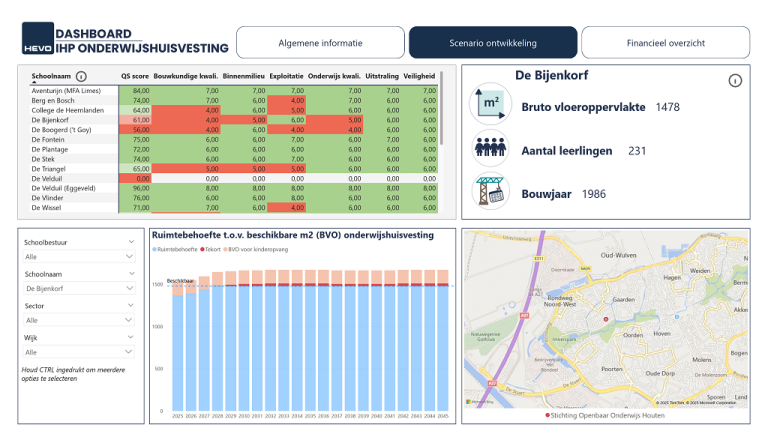Click the Bouwjaar value 1986
This screenshot has height=440, width=768.
(x=594, y=194)
